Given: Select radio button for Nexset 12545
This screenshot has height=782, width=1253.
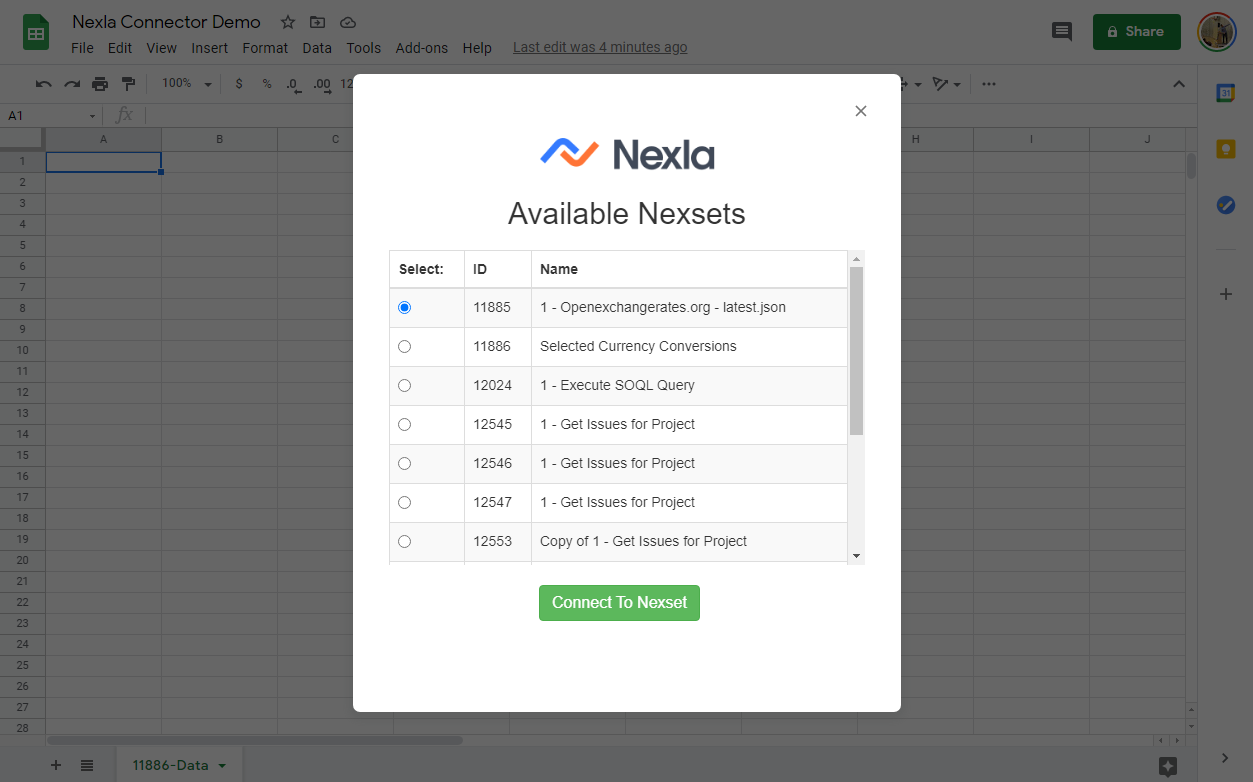Looking at the screenshot, I should point(404,425).
